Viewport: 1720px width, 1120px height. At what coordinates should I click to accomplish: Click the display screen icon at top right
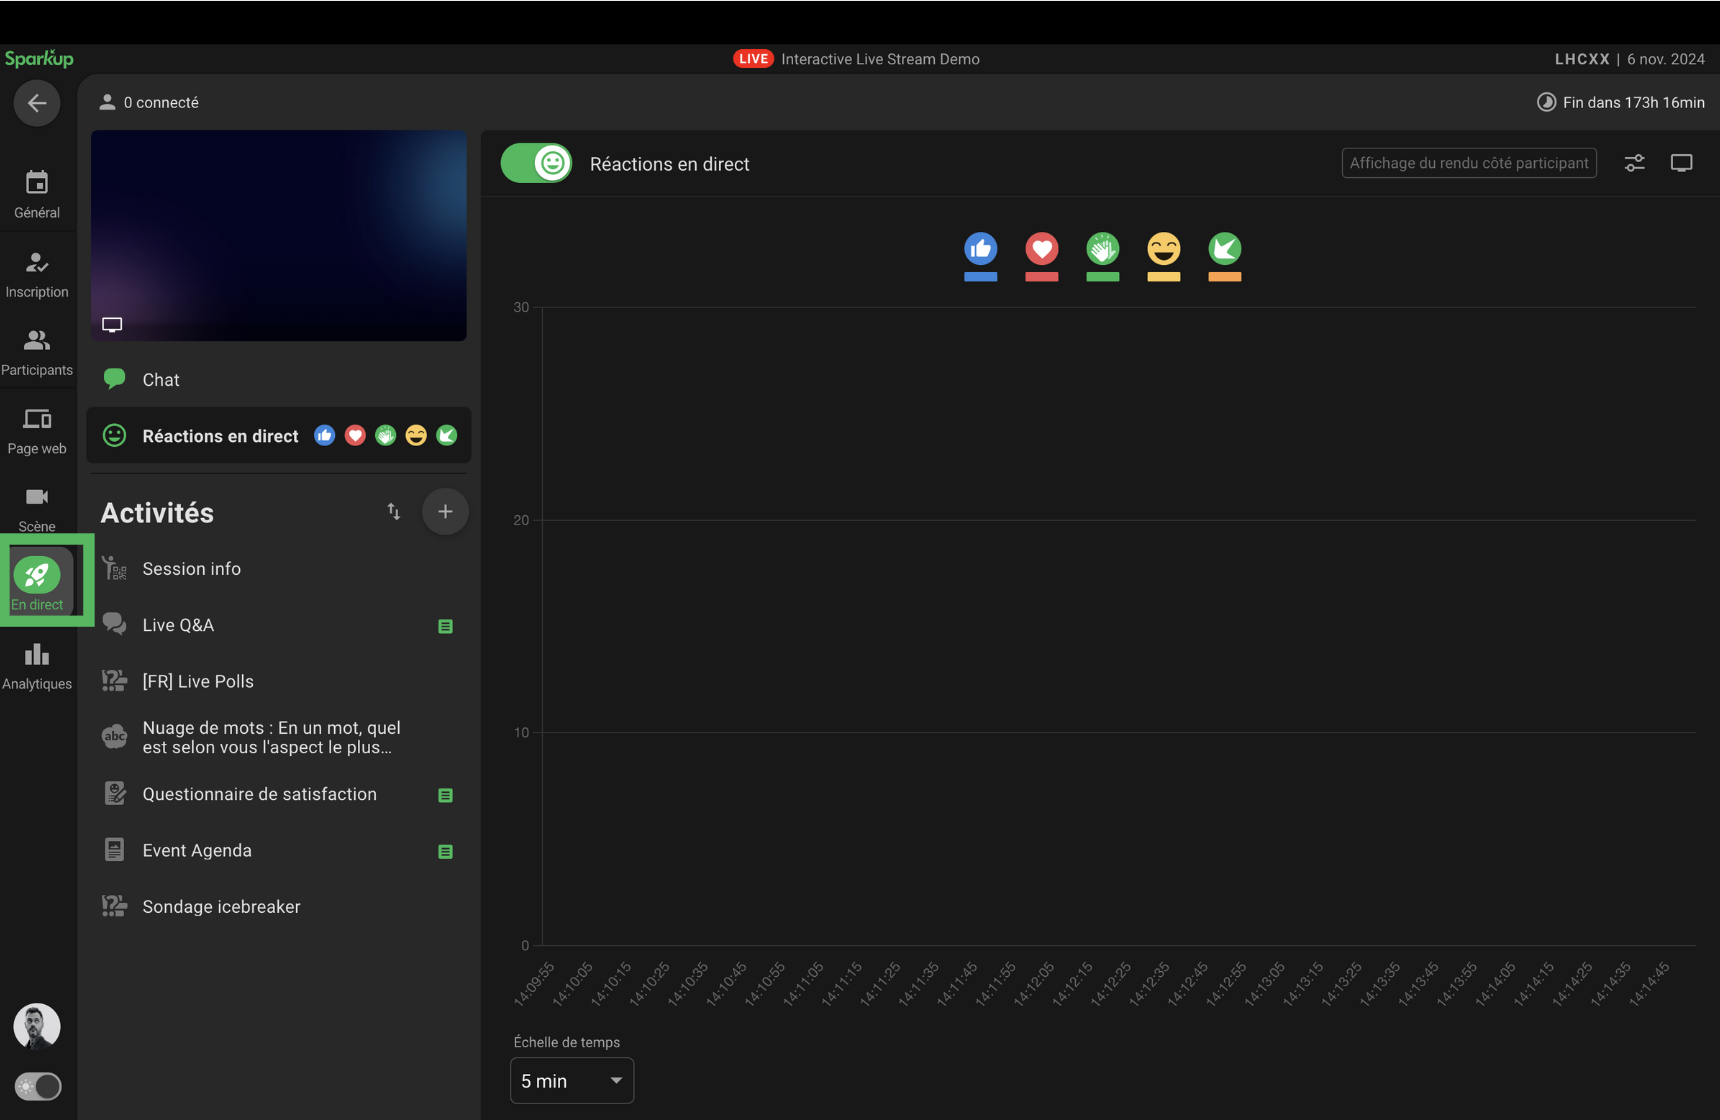click(1681, 163)
